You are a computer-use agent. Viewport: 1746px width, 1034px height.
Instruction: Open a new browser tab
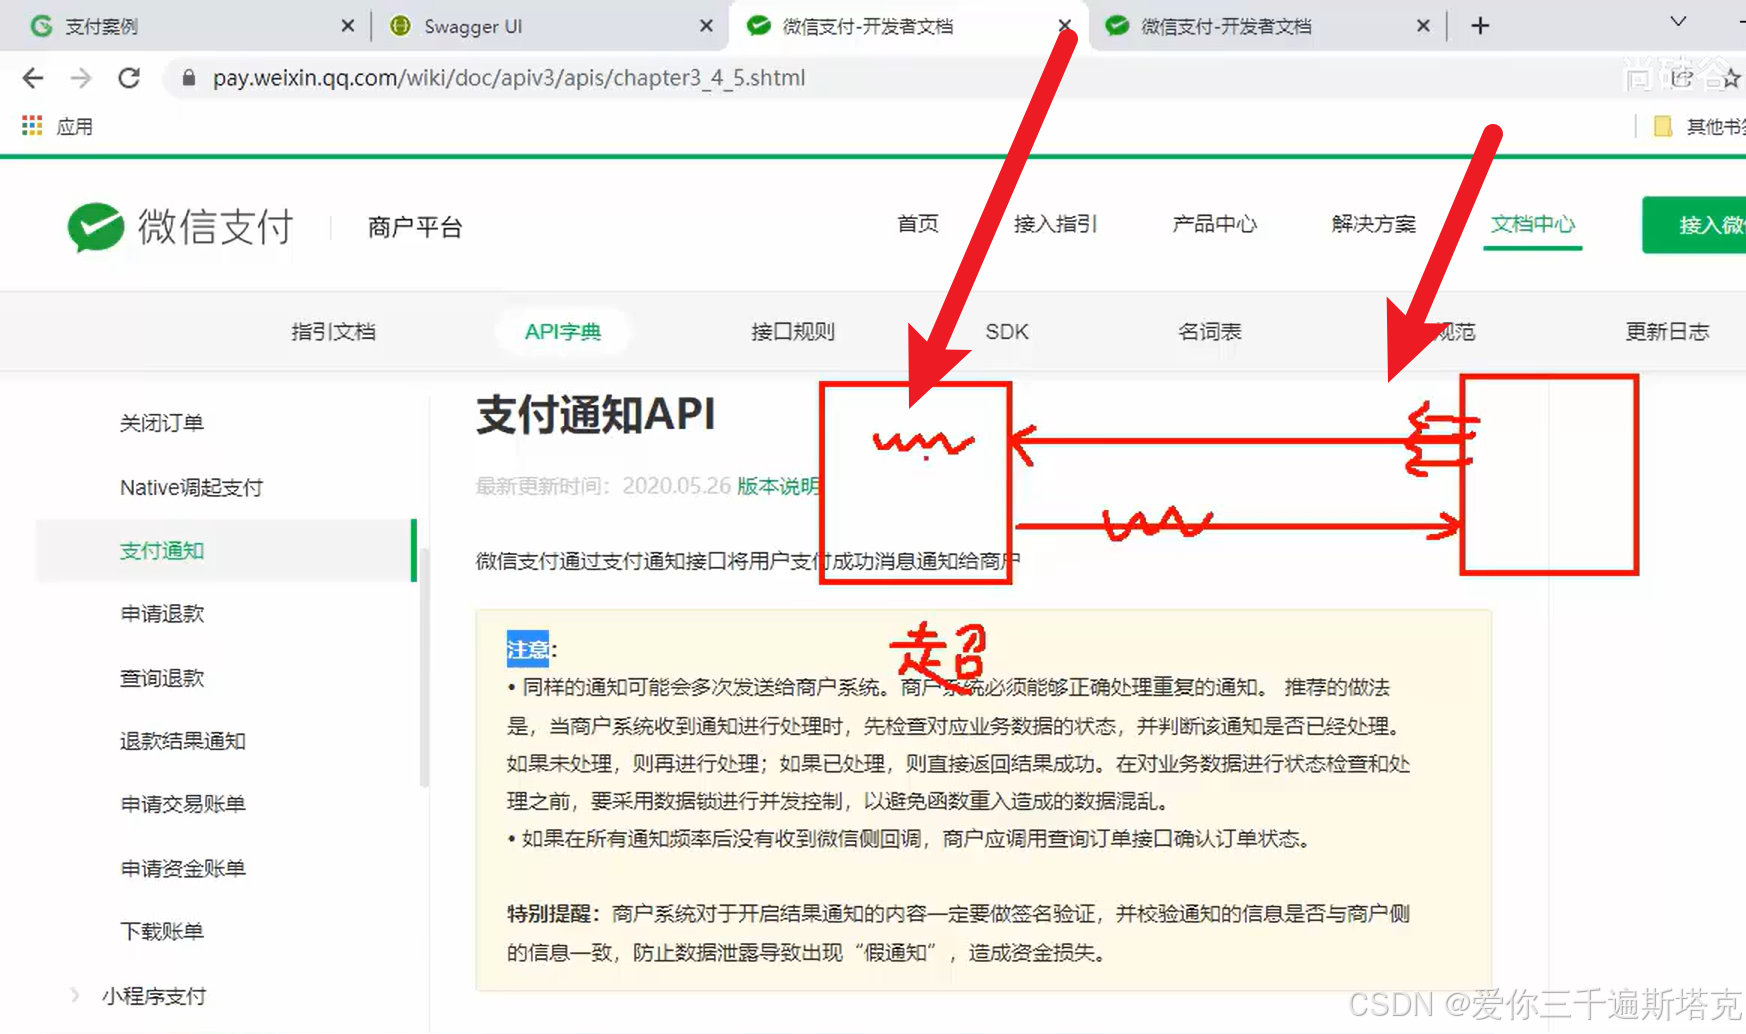[1480, 26]
